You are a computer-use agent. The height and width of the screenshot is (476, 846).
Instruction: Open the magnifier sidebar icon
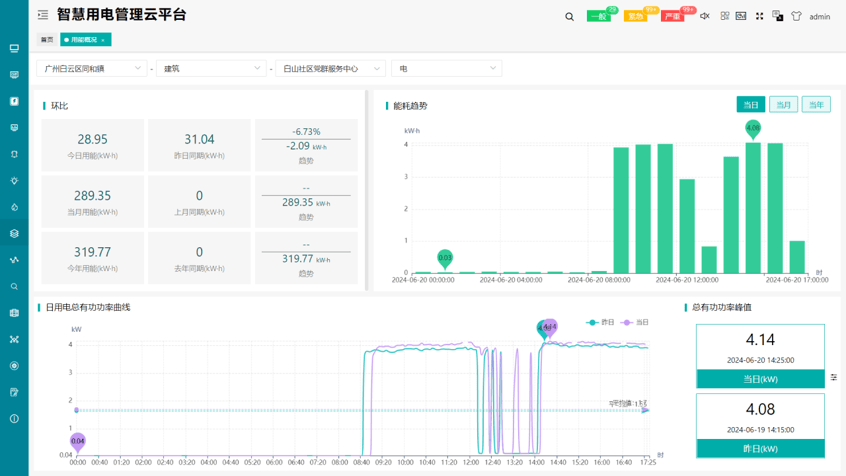(14, 287)
